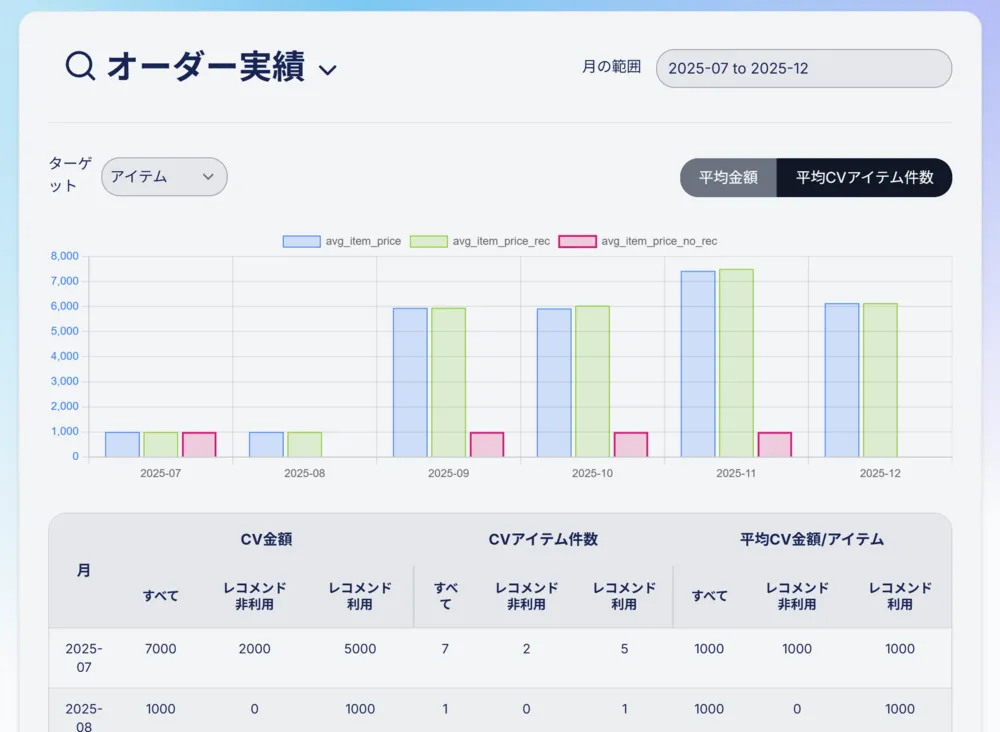Click the green bar for 2025-08
The height and width of the screenshot is (732, 1000).
[x=304, y=445]
